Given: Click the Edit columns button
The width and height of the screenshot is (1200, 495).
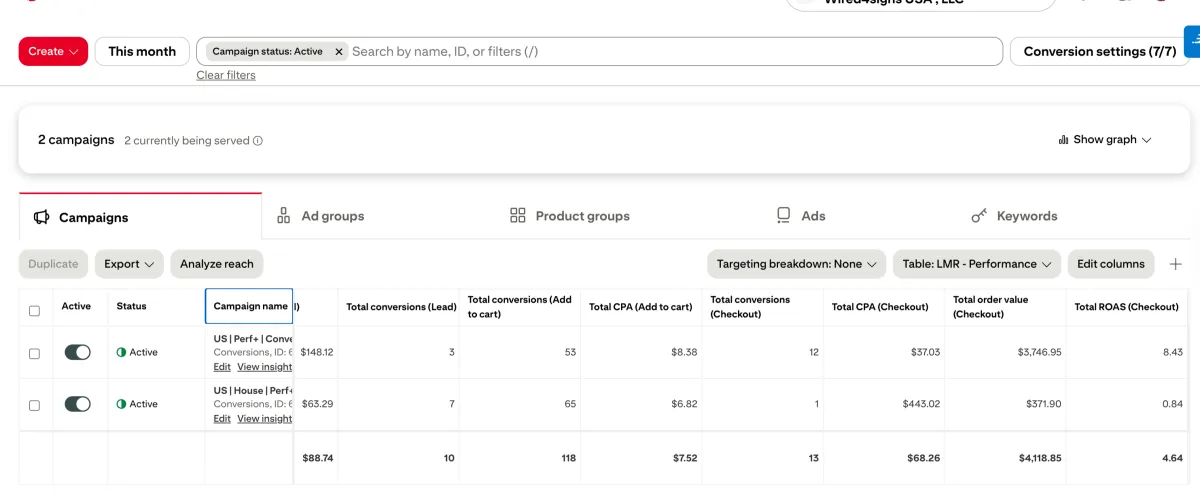Looking at the screenshot, I should 1110,264.
